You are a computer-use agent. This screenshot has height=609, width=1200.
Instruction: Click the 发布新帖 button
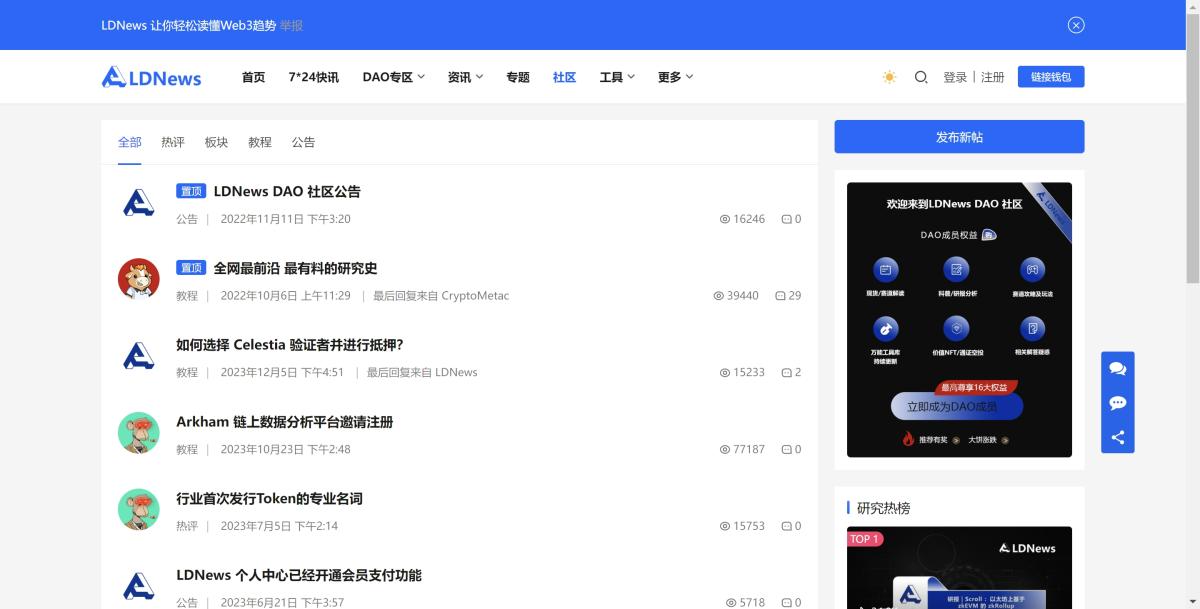point(959,136)
